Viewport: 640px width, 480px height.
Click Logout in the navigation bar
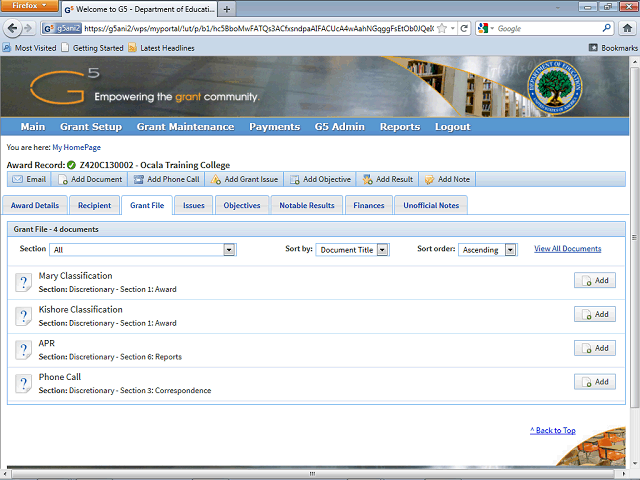(x=453, y=127)
